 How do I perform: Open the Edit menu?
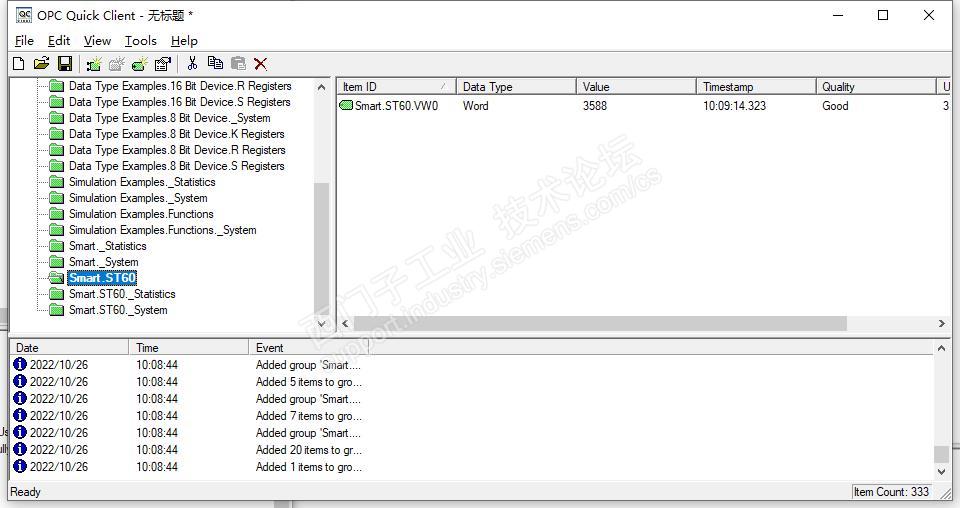click(x=59, y=41)
